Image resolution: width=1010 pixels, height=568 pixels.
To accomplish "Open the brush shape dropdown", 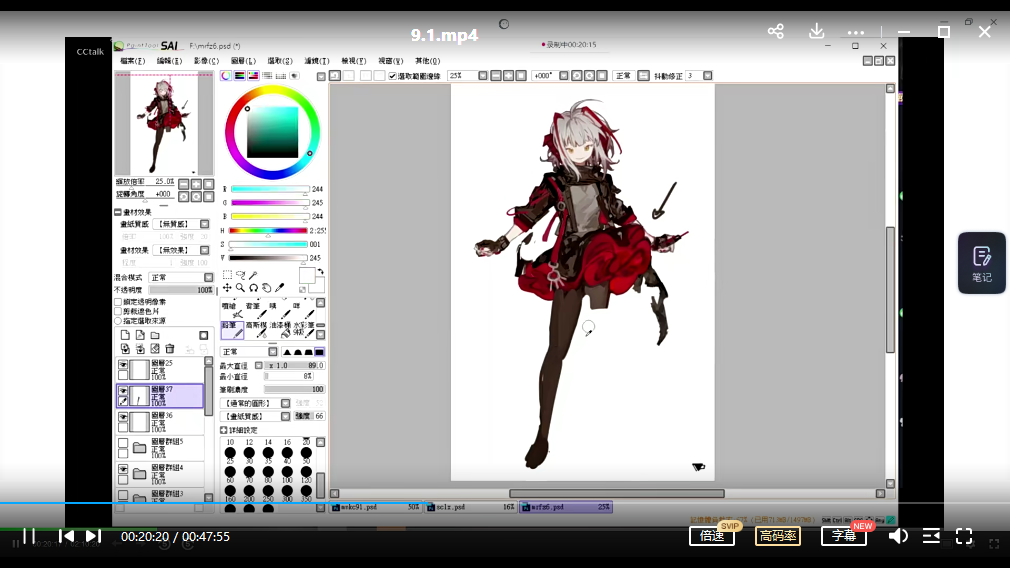I will coord(285,404).
